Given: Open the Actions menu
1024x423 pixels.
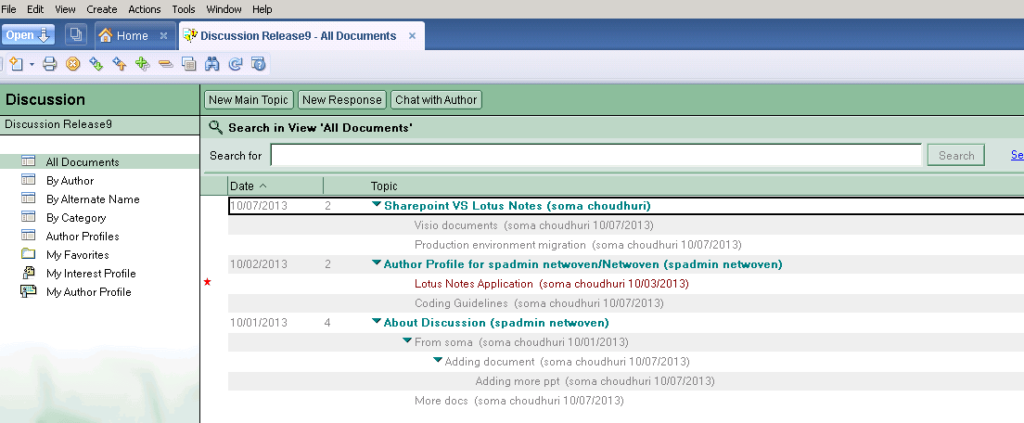Looking at the screenshot, I should click(x=144, y=9).
